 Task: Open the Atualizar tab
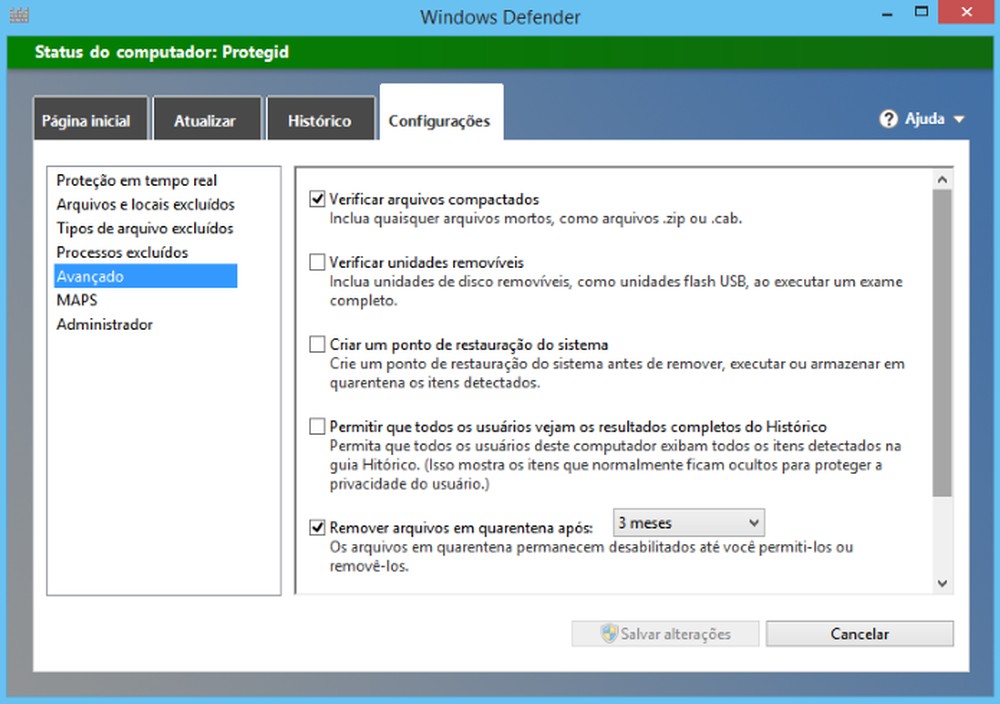[x=207, y=118]
